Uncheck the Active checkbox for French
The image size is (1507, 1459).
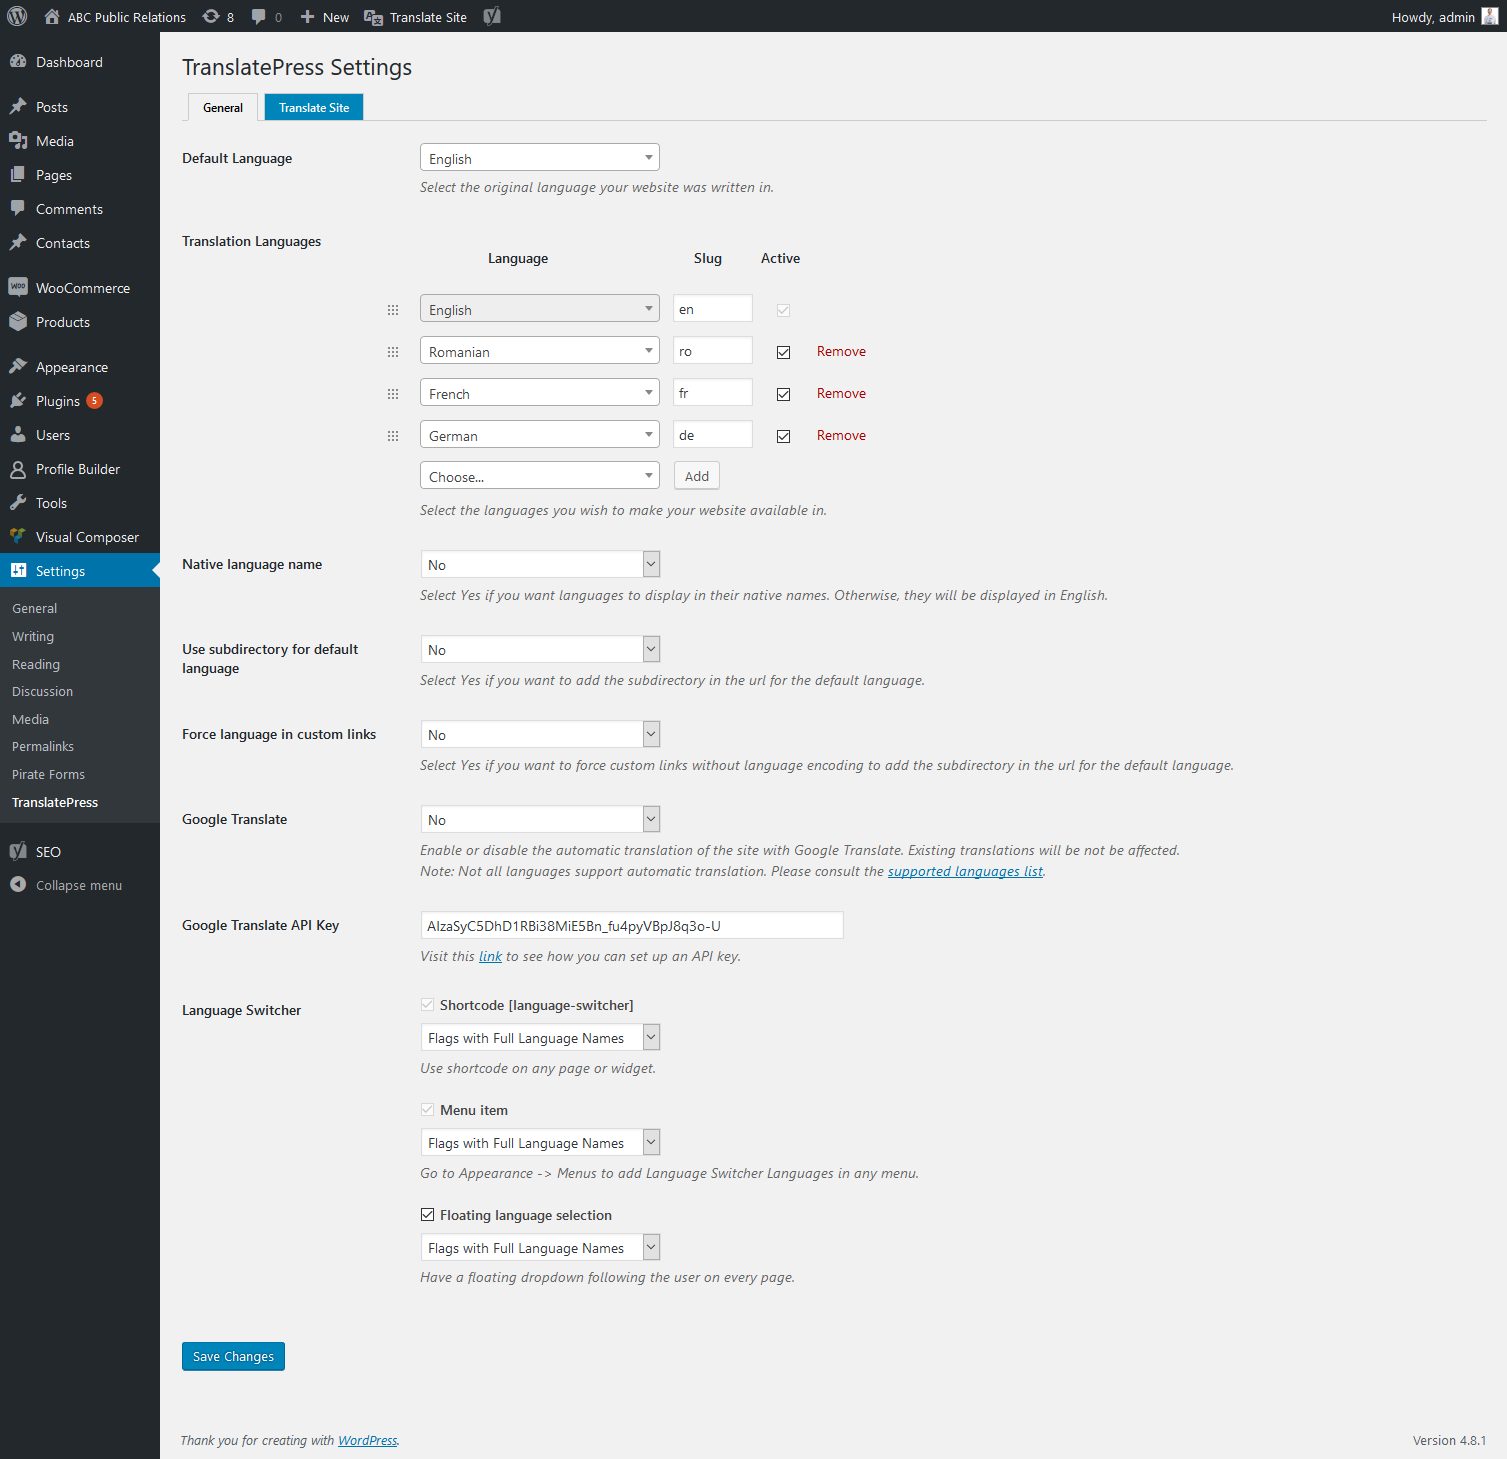tap(784, 394)
